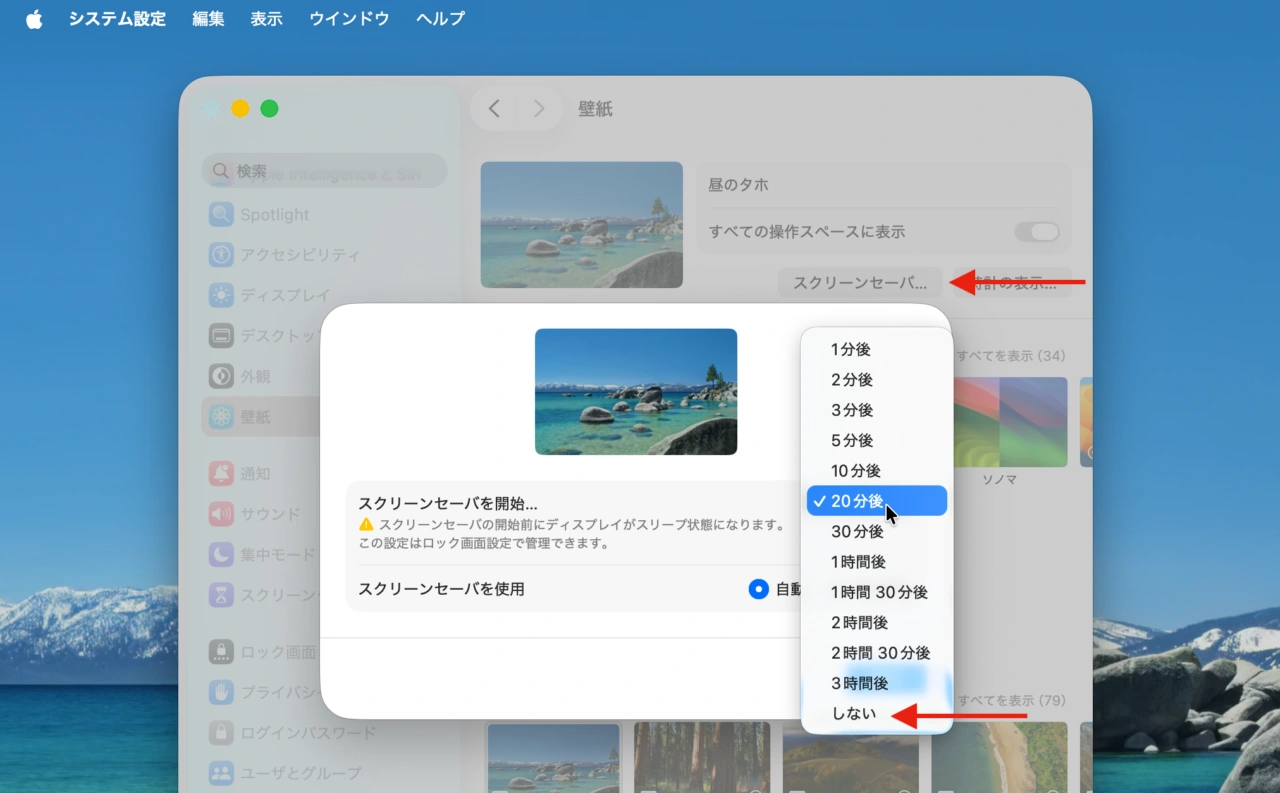Click the スクリーンセーバ... button
This screenshot has width=1280, height=793.
[860, 283]
